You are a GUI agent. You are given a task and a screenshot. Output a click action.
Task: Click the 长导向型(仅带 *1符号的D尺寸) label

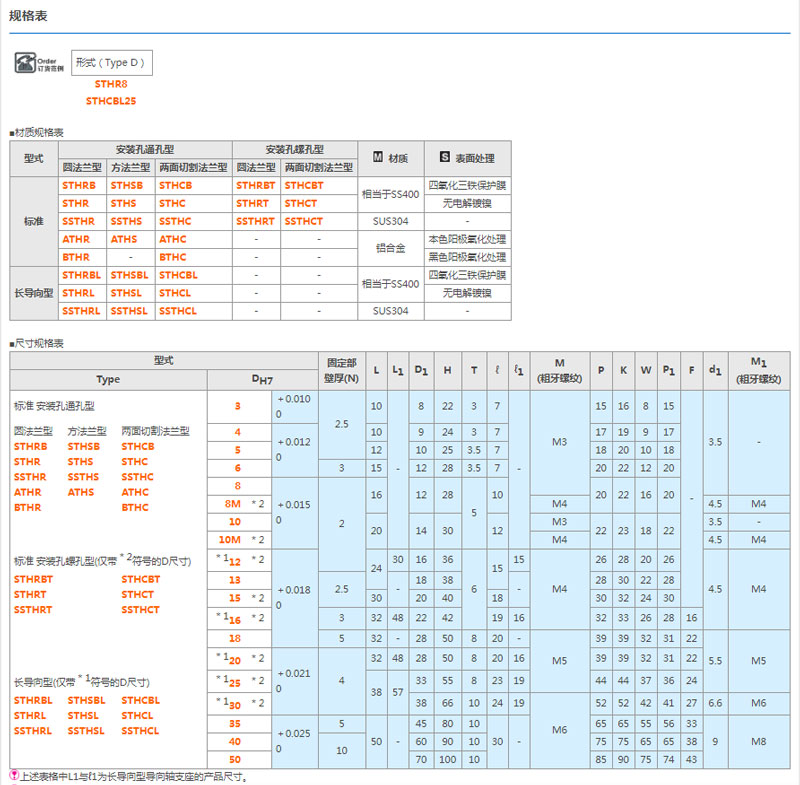point(82,681)
